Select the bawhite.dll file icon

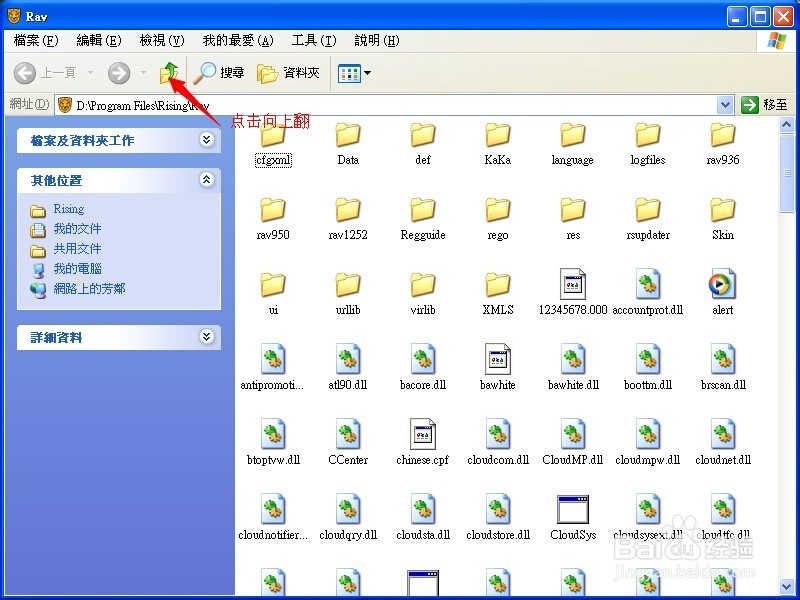(x=573, y=359)
